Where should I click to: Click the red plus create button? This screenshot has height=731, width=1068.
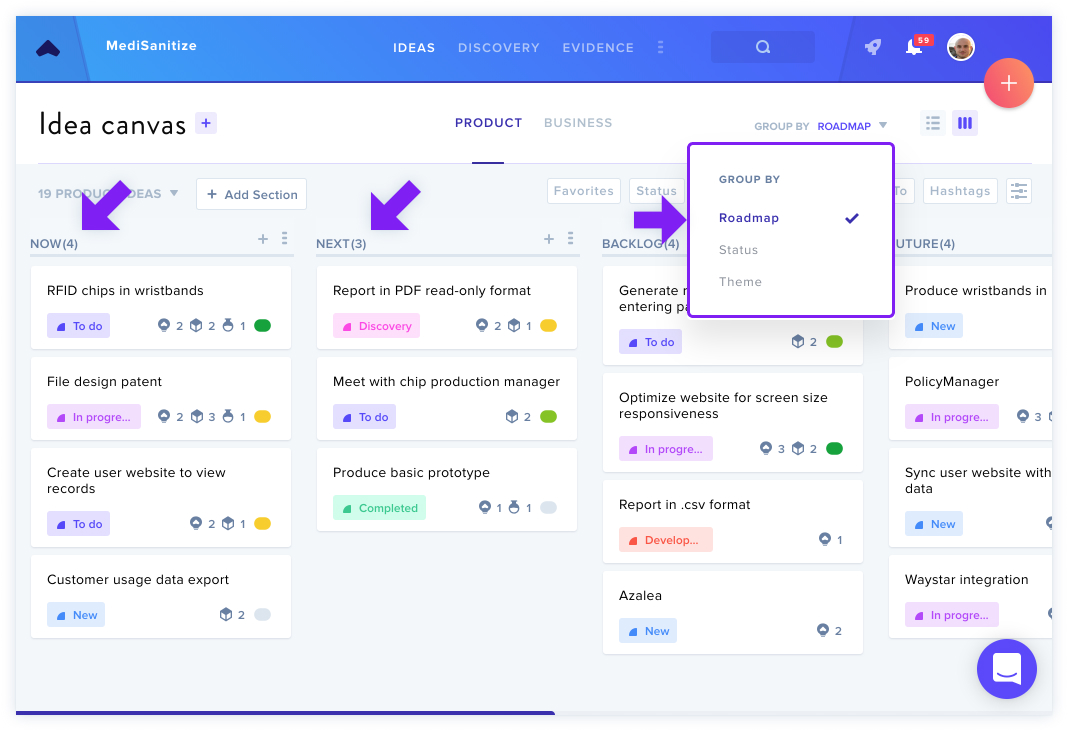(1009, 83)
